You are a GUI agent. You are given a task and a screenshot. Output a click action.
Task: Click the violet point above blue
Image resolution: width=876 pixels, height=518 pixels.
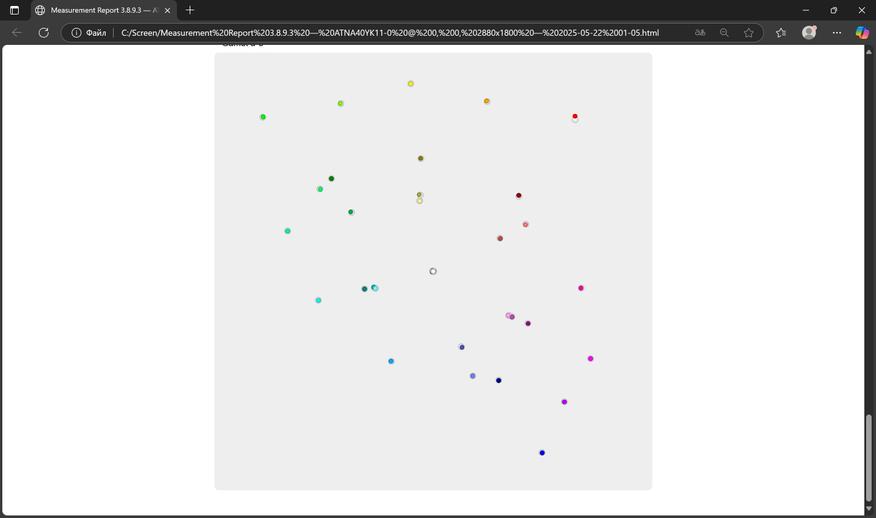(564, 402)
